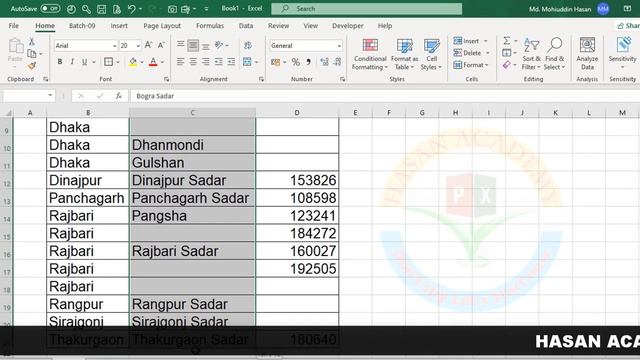
Task: Click the Sensitivity button
Action: click(622, 54)
